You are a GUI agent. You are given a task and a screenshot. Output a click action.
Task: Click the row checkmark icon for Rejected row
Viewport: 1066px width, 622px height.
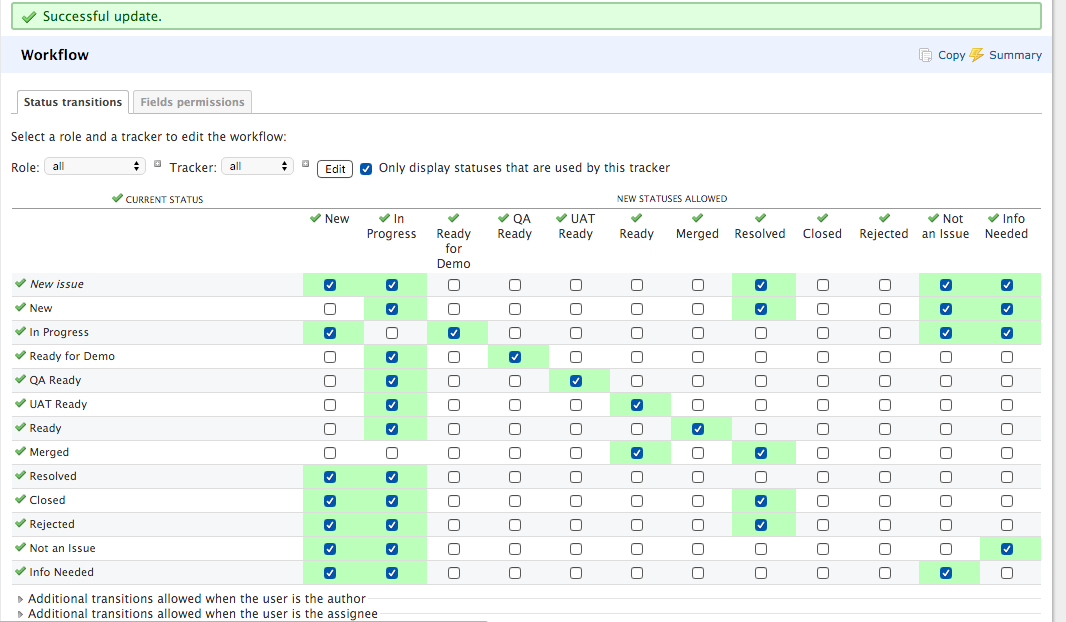coord(20,523)
